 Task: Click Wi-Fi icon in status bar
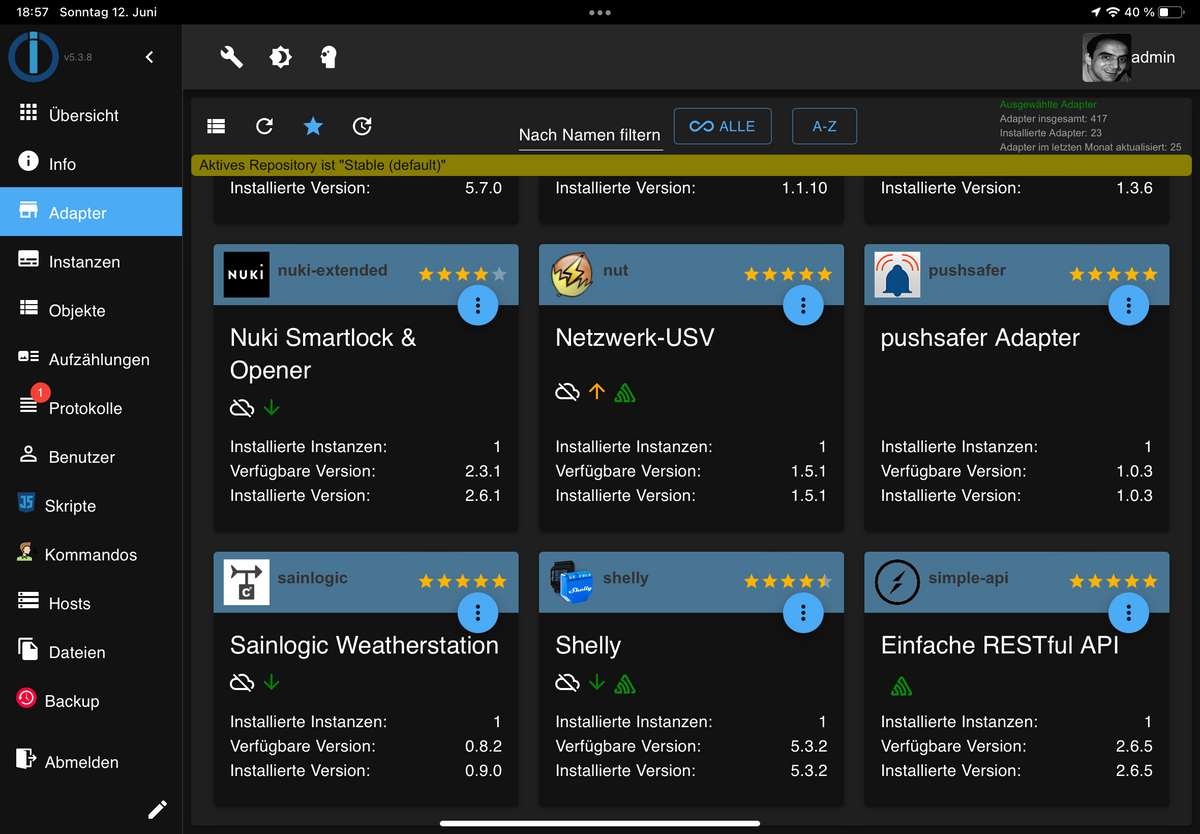pos(1112,12)
